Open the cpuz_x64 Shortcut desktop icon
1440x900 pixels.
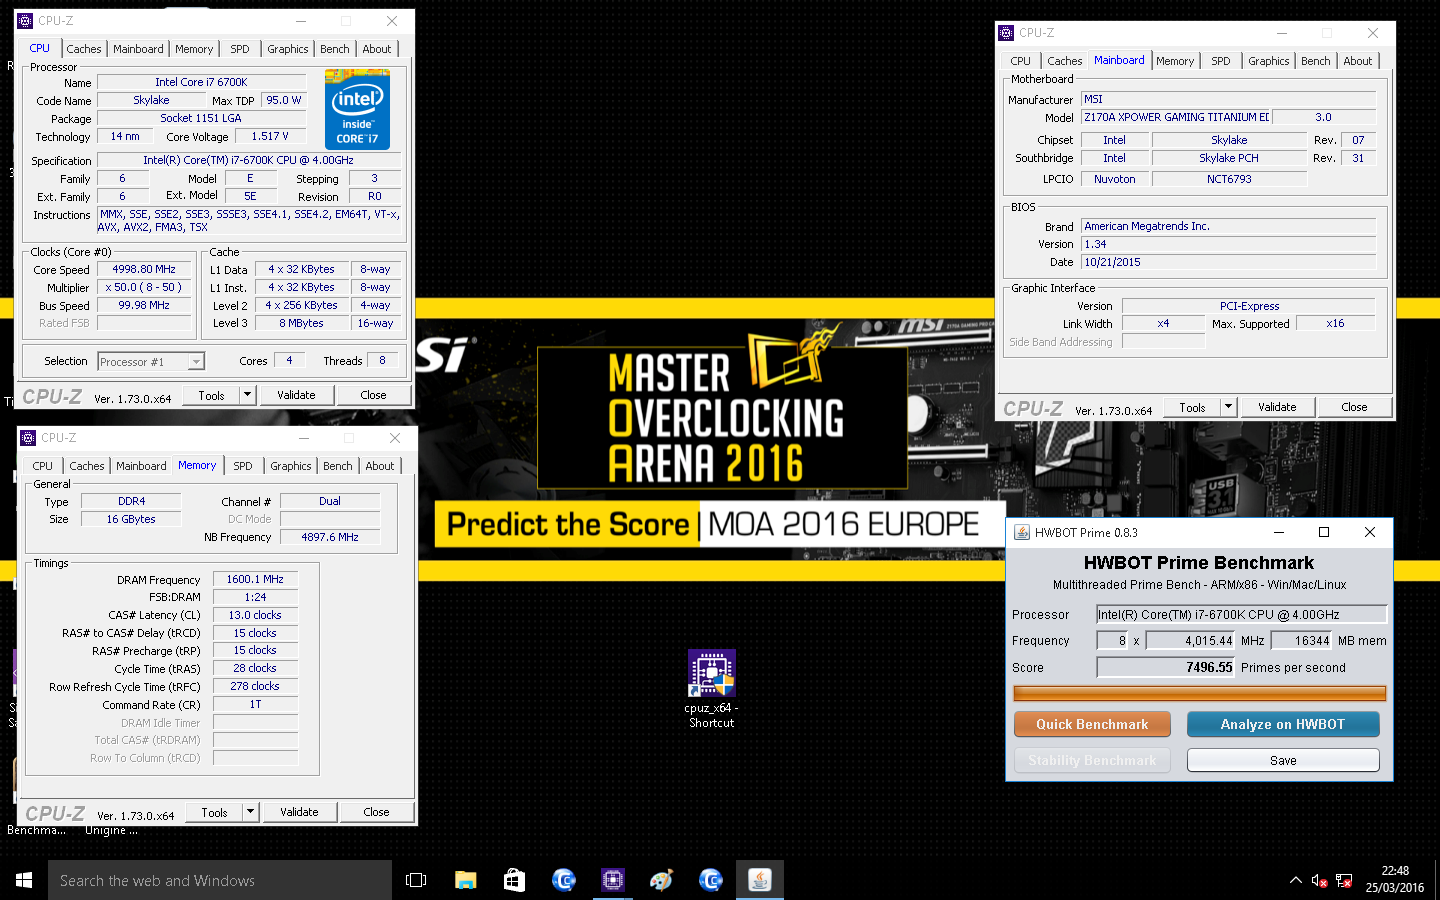click(711, 688)
